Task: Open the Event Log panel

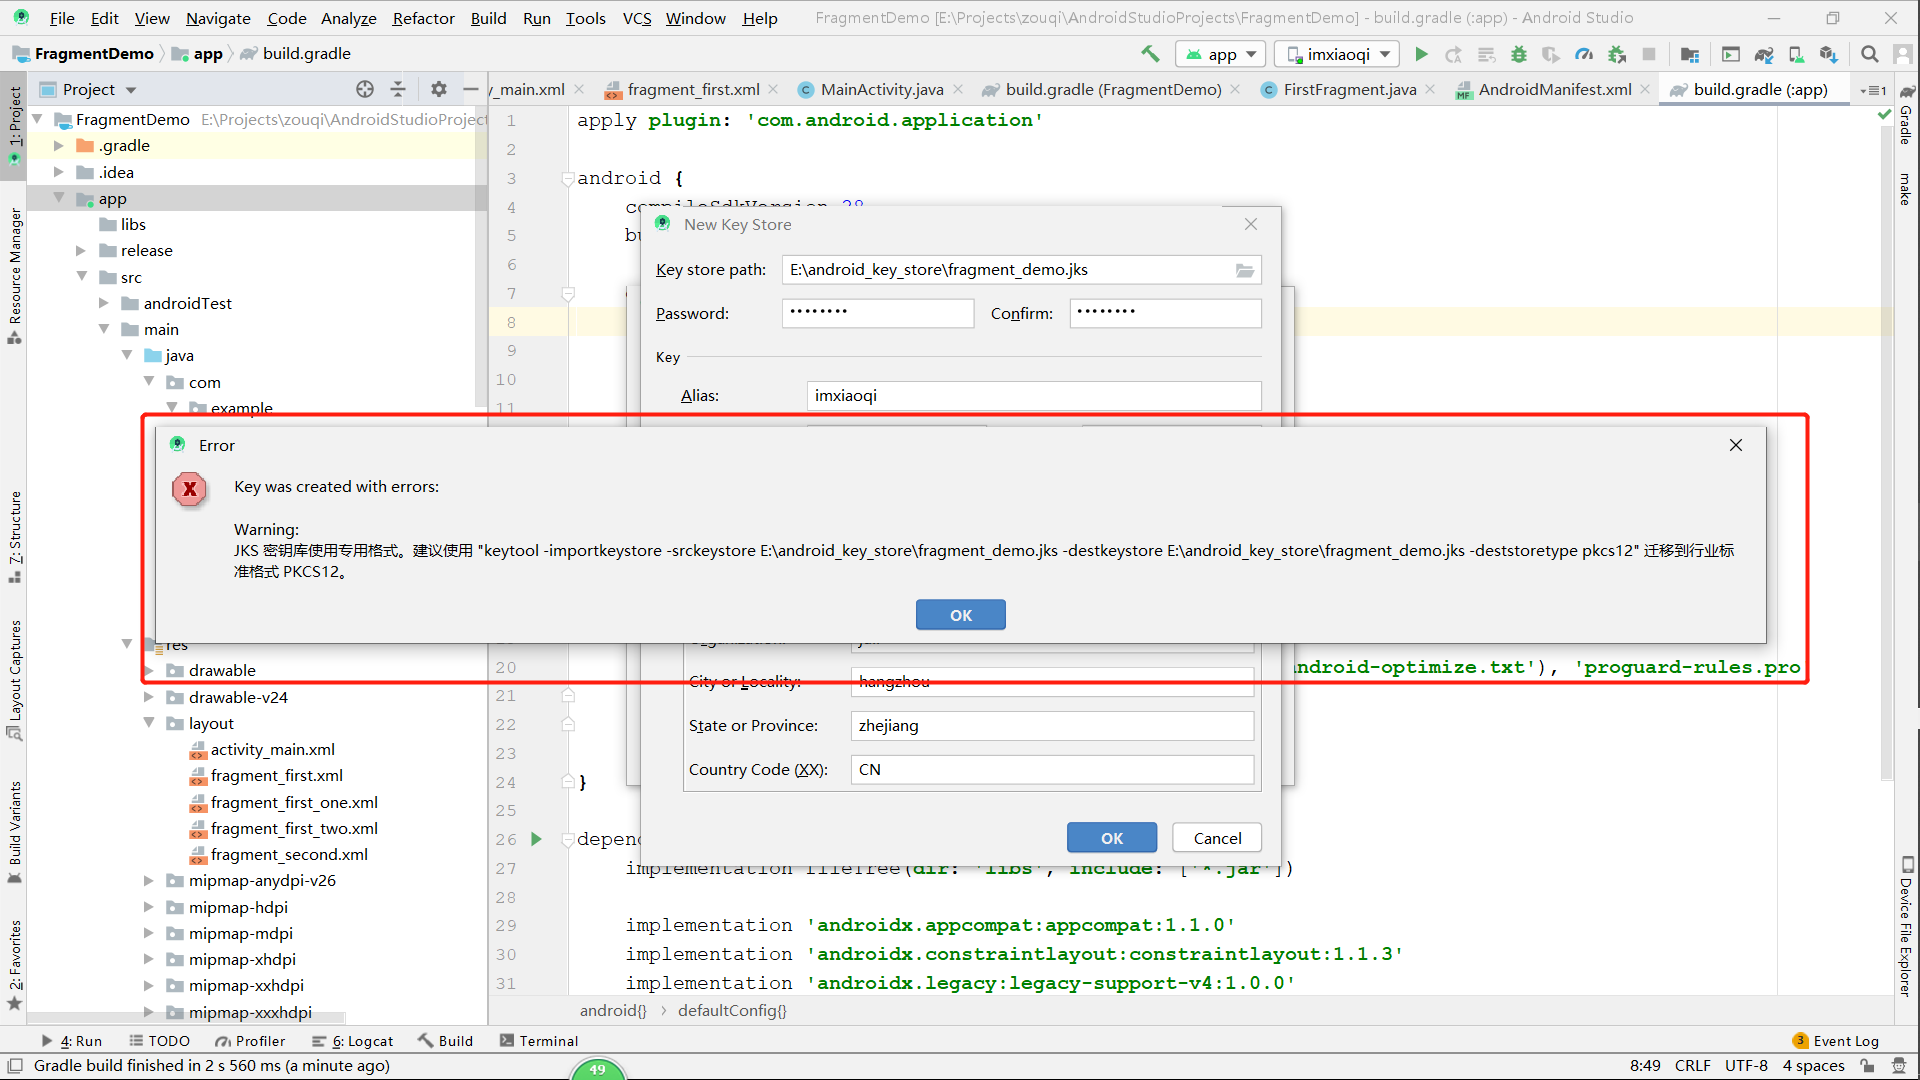Action: tap(1836, 1041)
